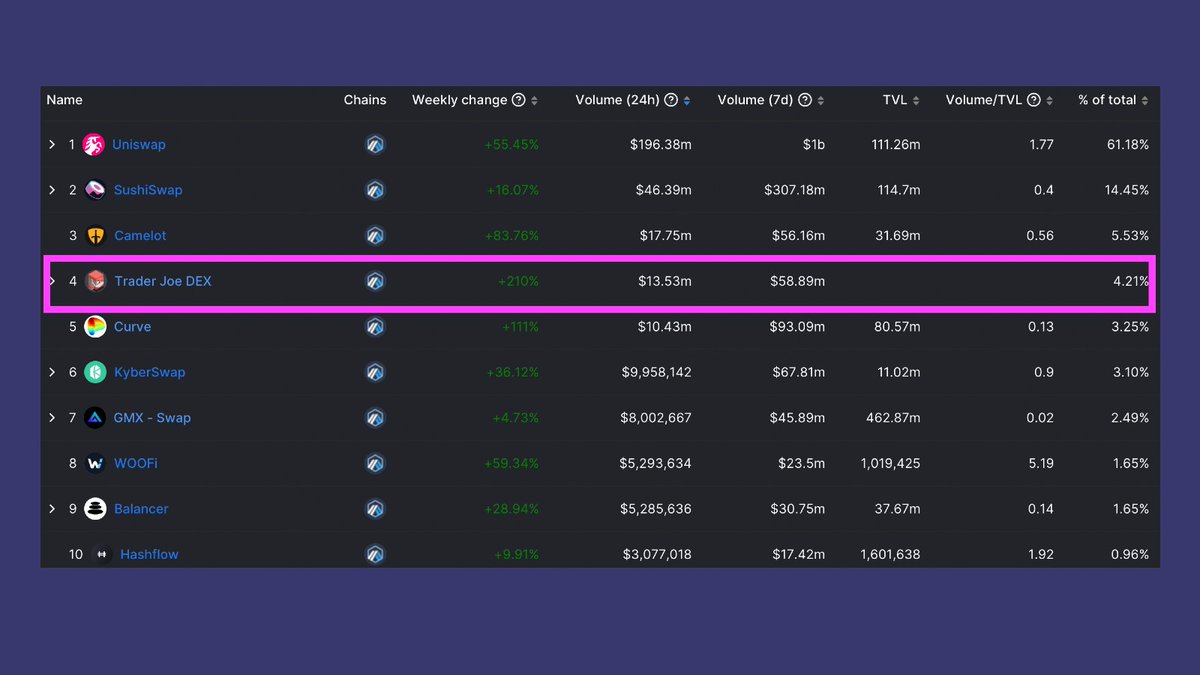
Task: Click the Arbitrum chain icon in Trader Joe row
Action: (375, 281)
